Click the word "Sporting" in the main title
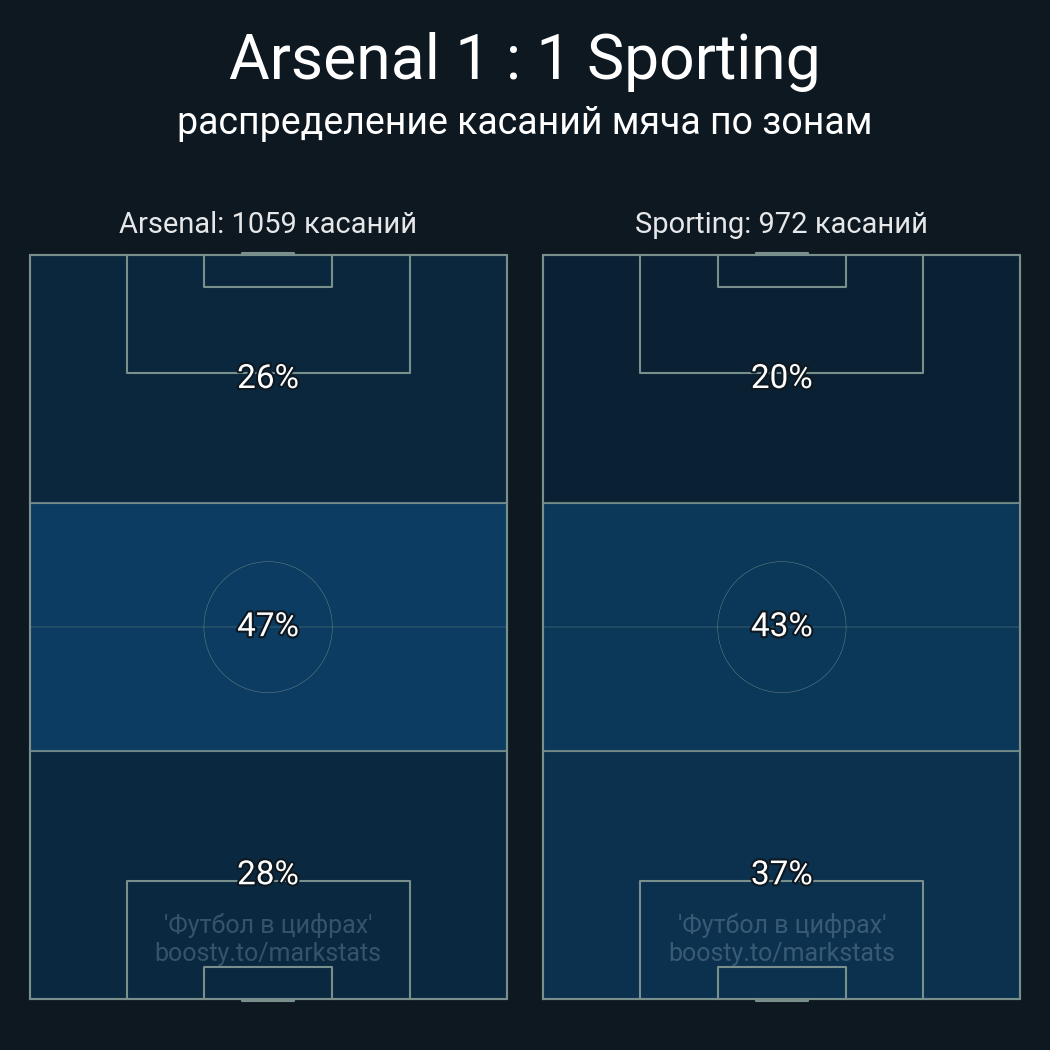The image size is (1050, 1050). tap(703, 58)
